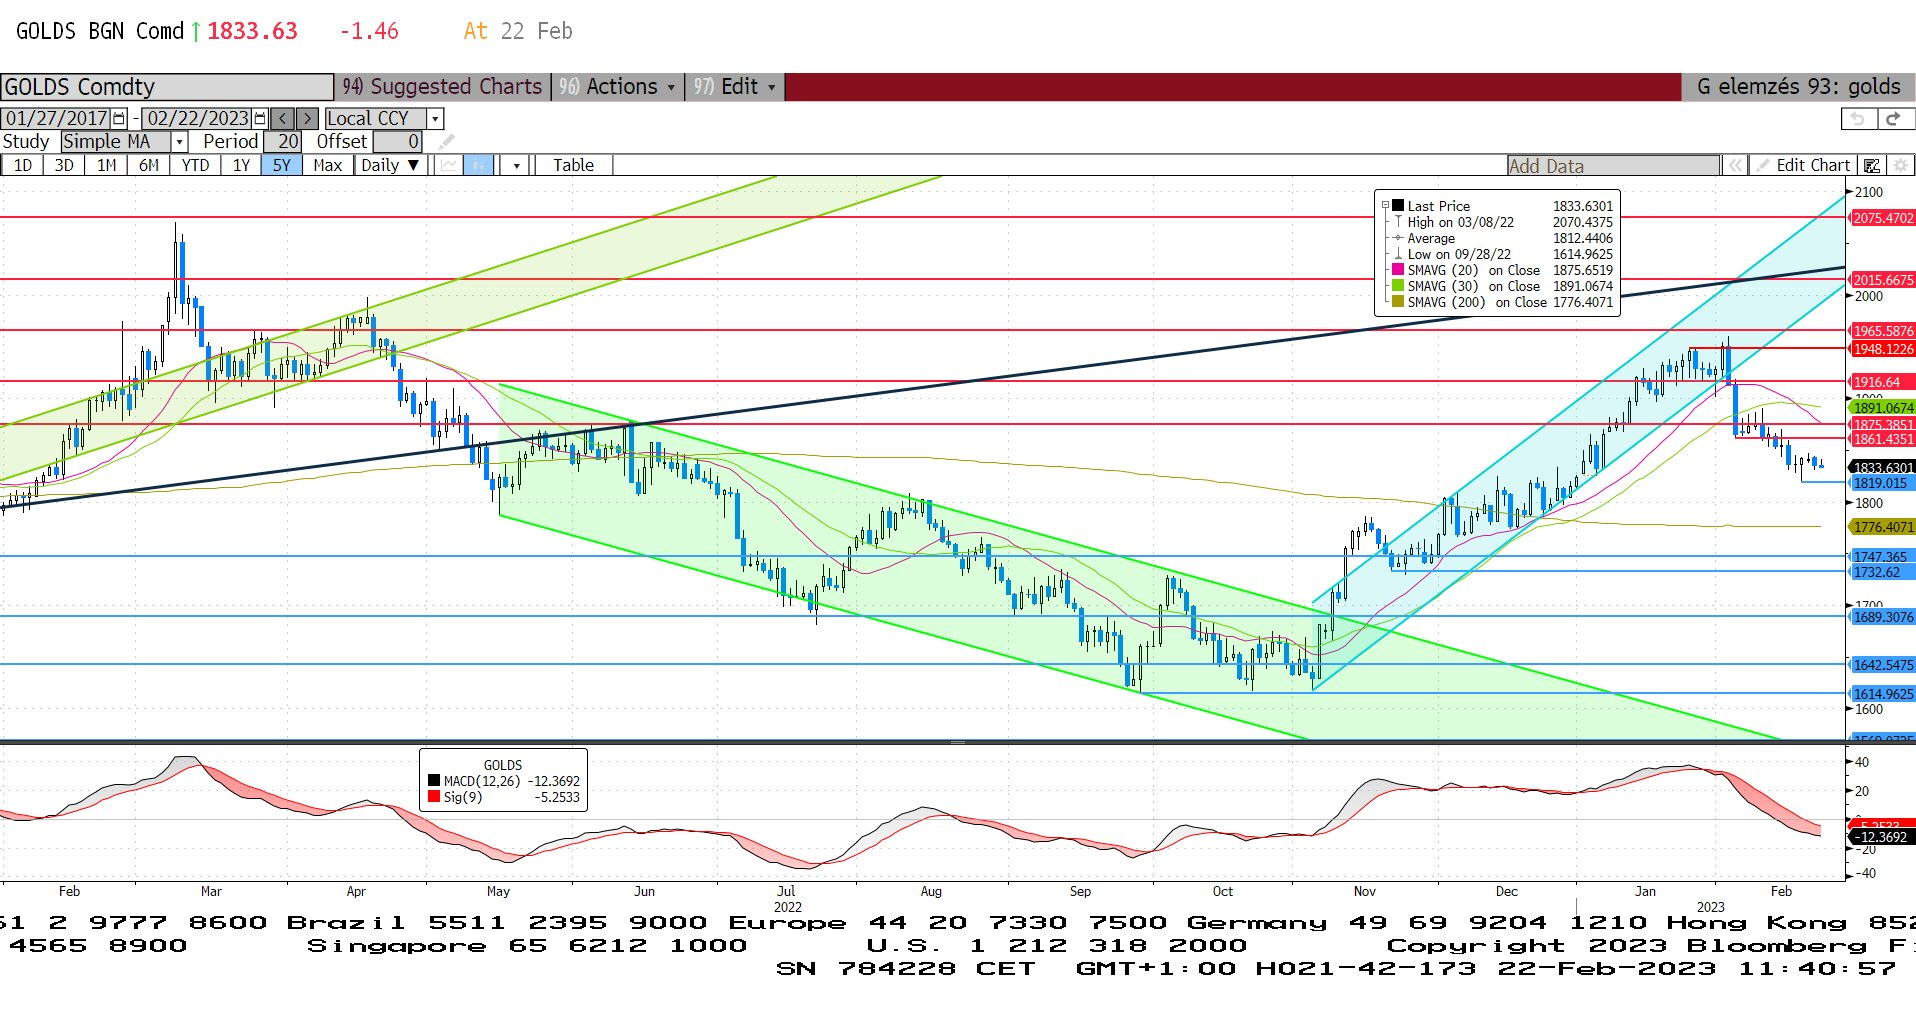Open the end date calendar picker

pos(261,118)
